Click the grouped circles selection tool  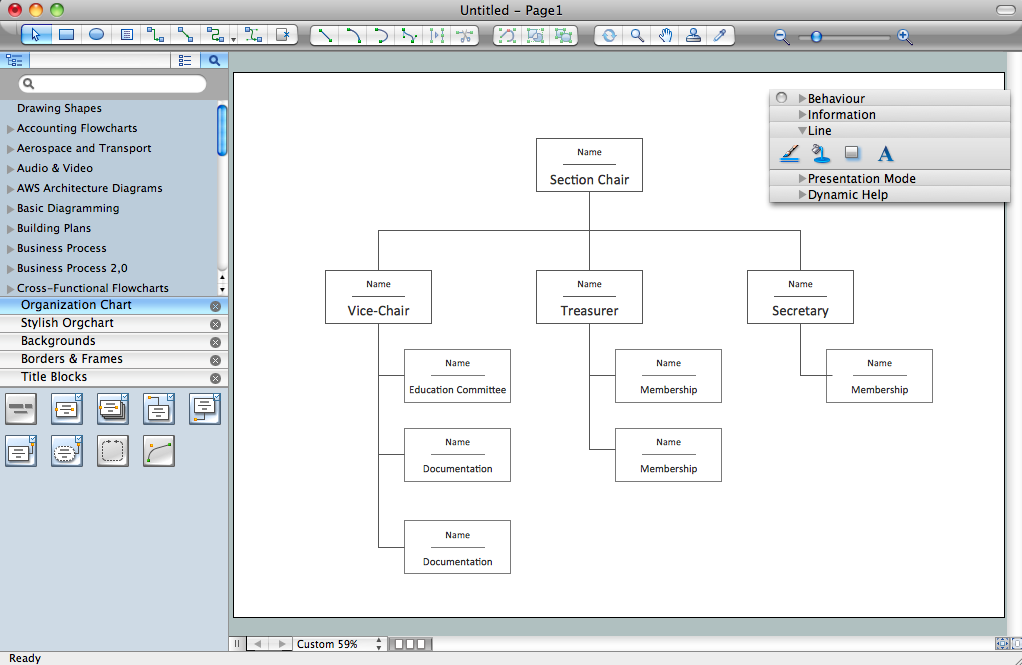click(563, 35)
